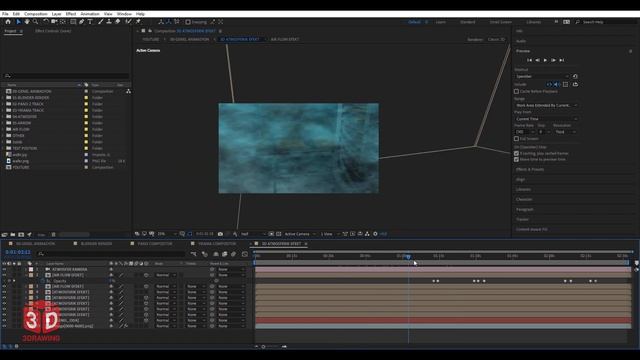Select the Unified Camera tool
The width and height of the screenshot is (640, 360).
coord(54,22)
